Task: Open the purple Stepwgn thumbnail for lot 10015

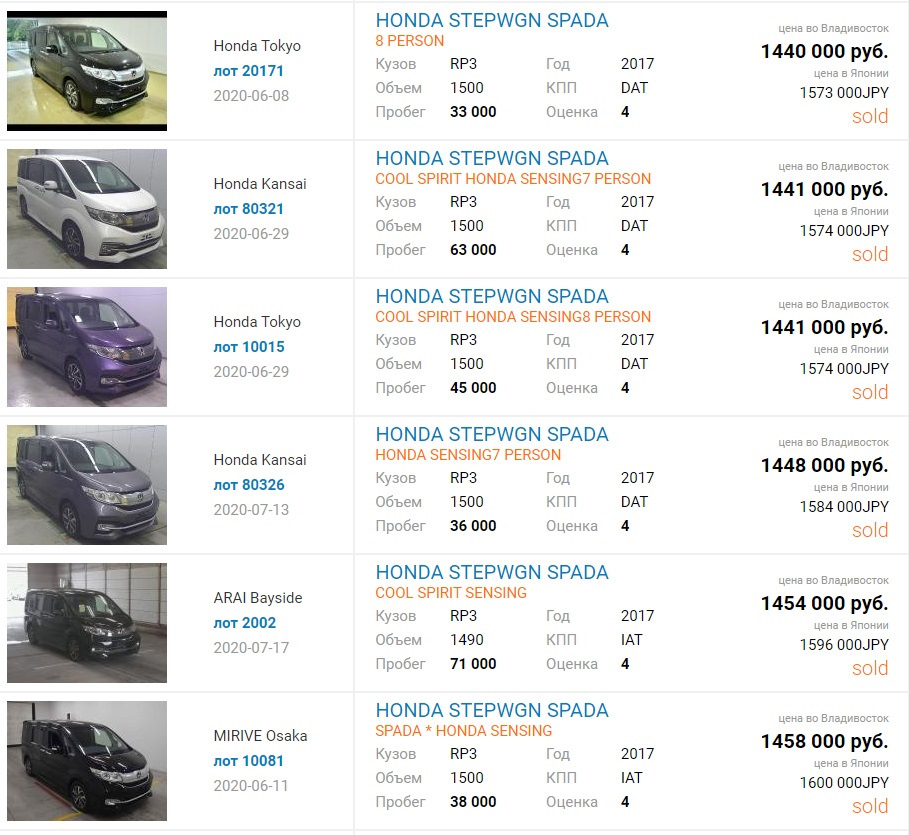Action: pos(87,347)
